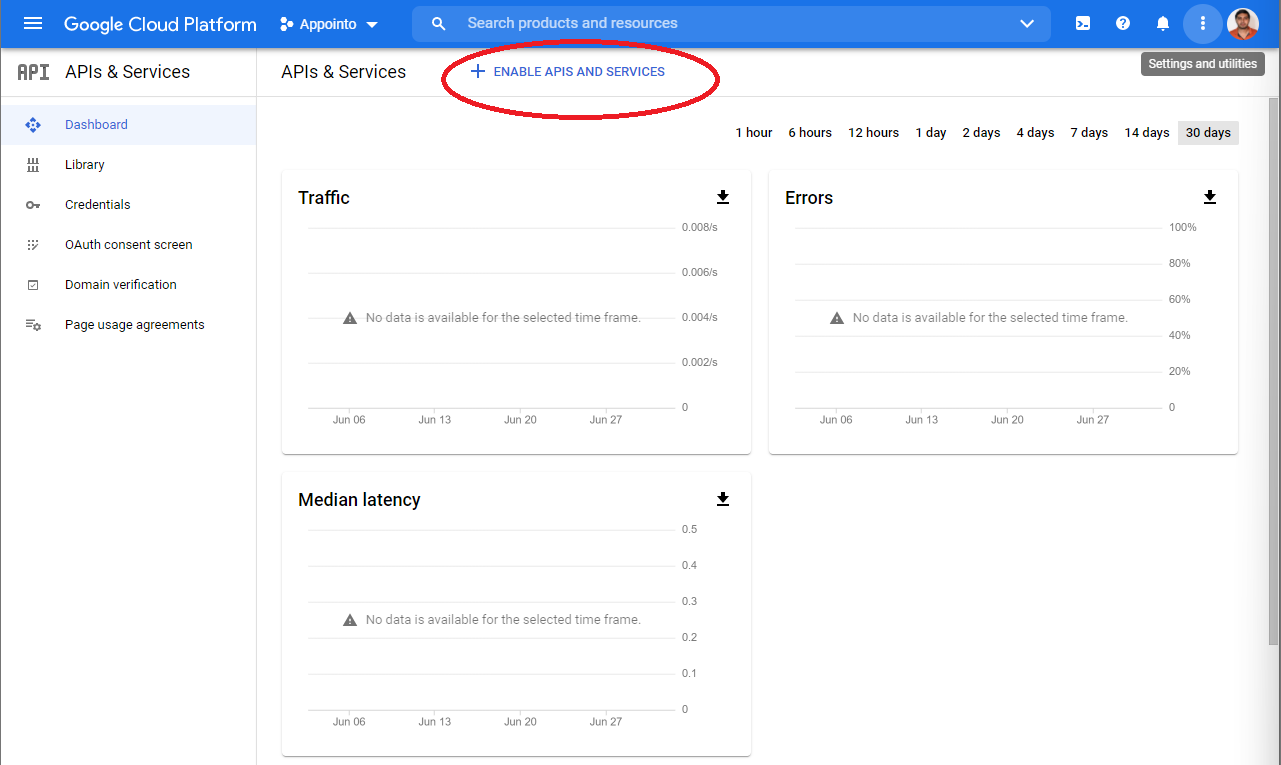The image size is (1281, 765).
Task: Click the Credentials key icon
Action: tap(33, 205)
